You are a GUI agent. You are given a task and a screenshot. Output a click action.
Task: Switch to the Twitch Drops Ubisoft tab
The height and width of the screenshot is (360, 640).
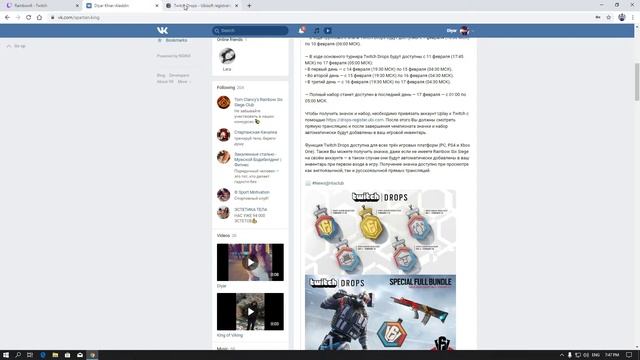coord(202,6)
